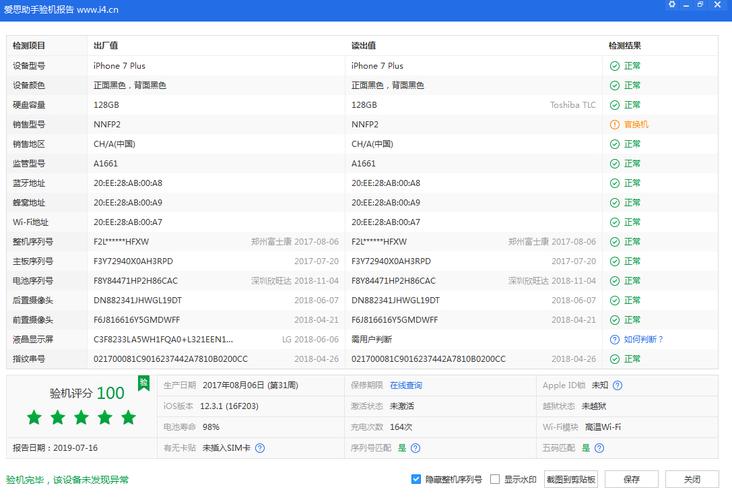Click the help icon beside 五码匹配
This screenshot has height=500, width=732.
599,448
